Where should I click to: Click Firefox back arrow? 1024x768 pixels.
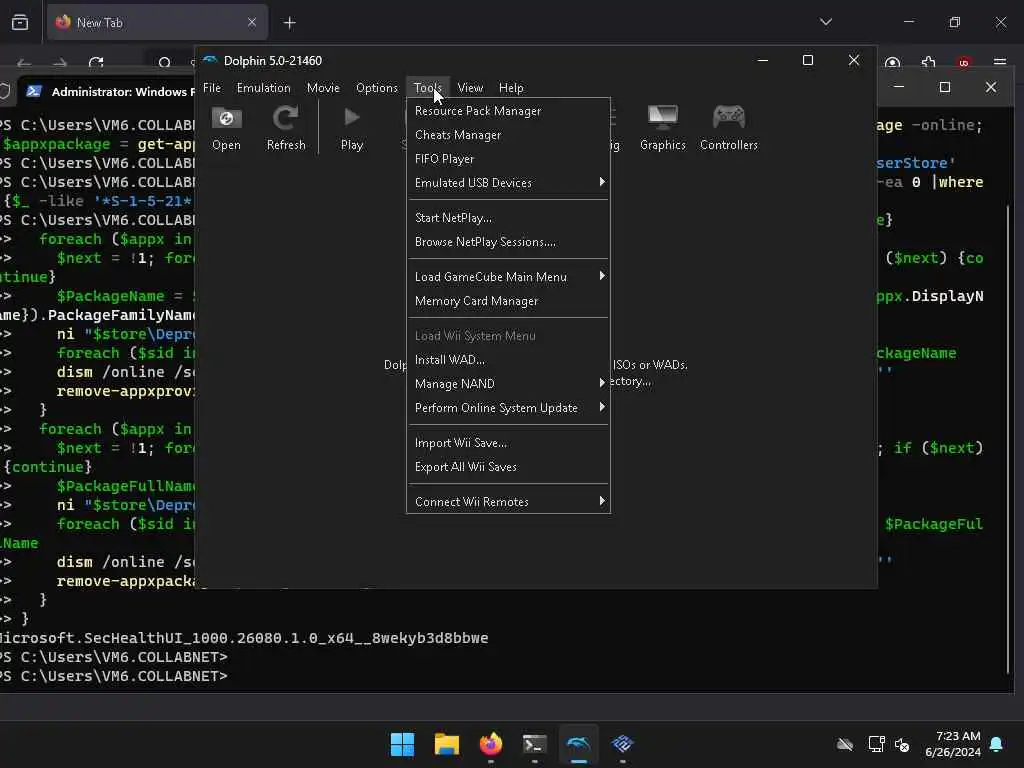coord(24,63)
